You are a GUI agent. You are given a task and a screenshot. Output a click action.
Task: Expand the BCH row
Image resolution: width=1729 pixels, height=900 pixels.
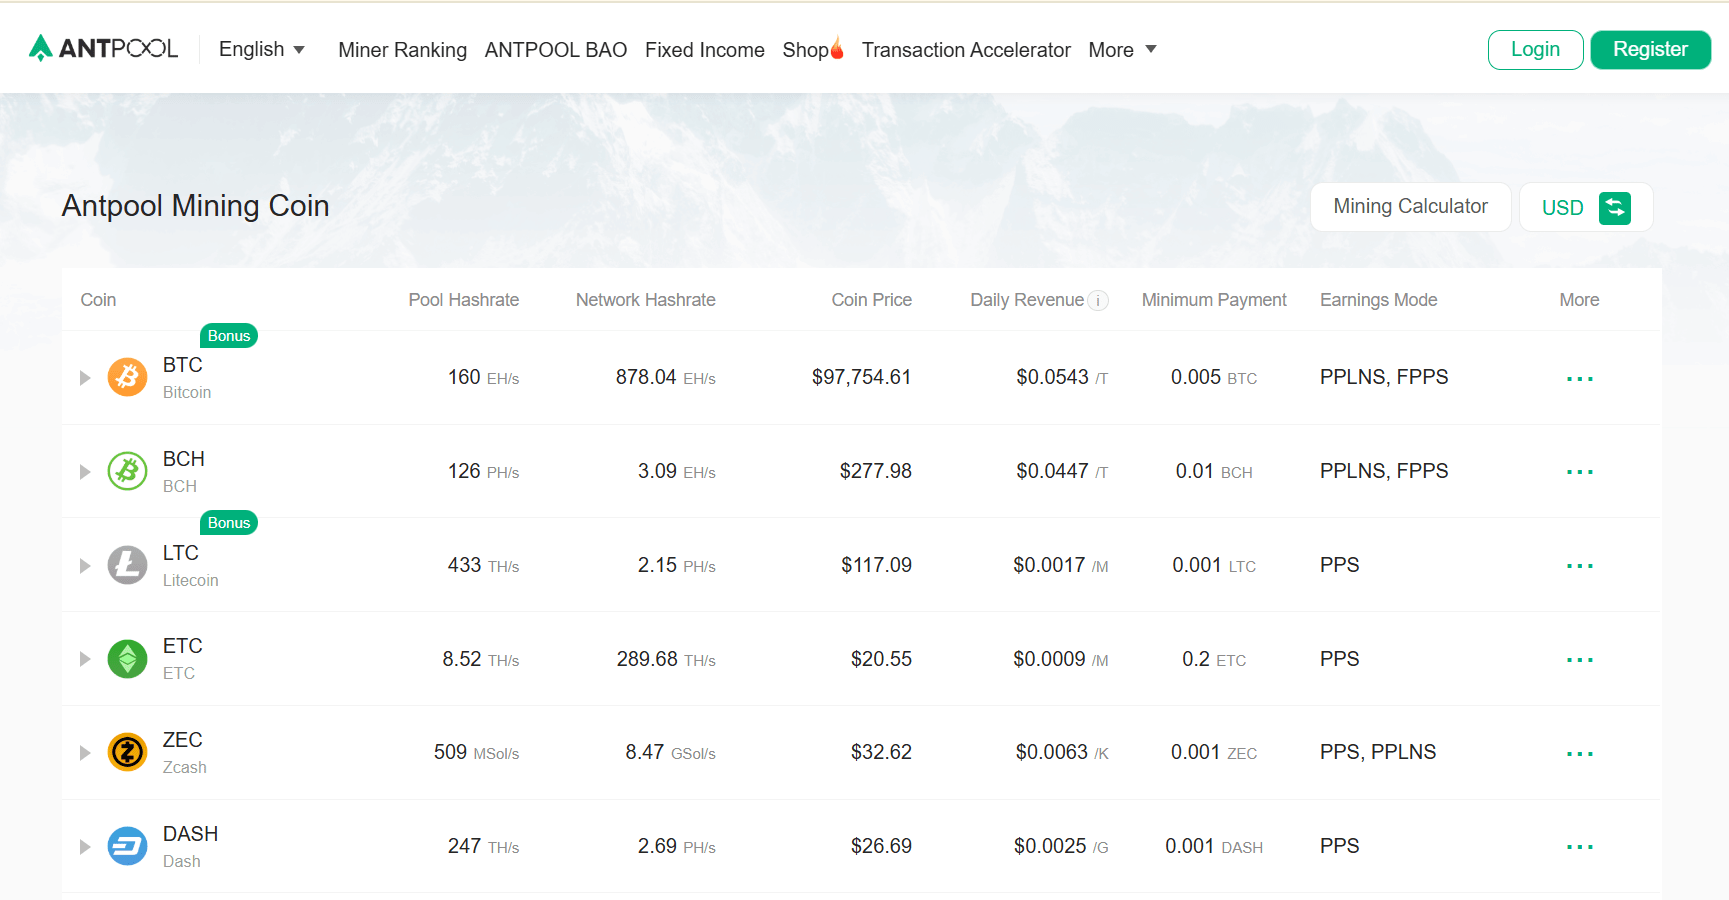point(85,472)
